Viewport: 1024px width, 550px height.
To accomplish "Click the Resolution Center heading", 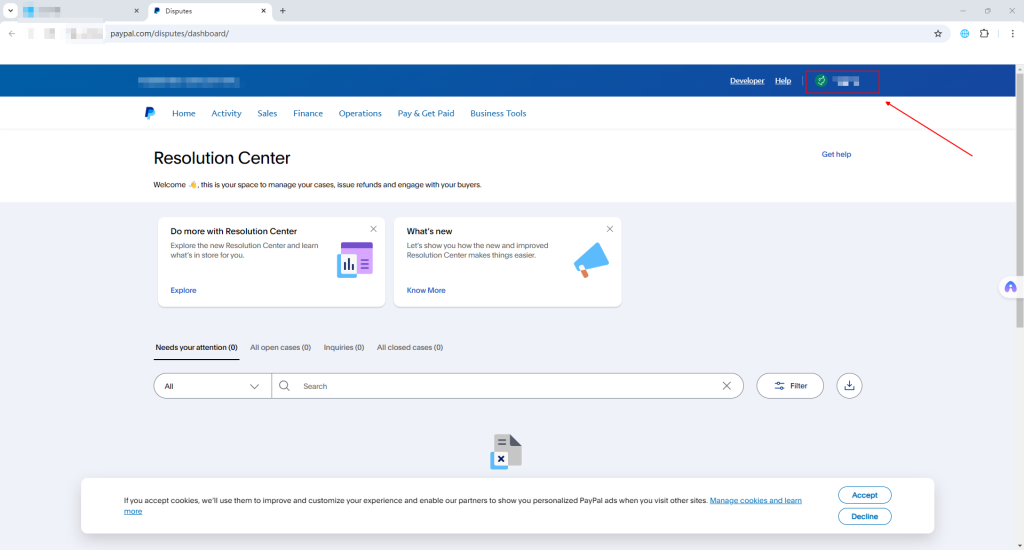I will pyautogui.click(x=222, y=158).
